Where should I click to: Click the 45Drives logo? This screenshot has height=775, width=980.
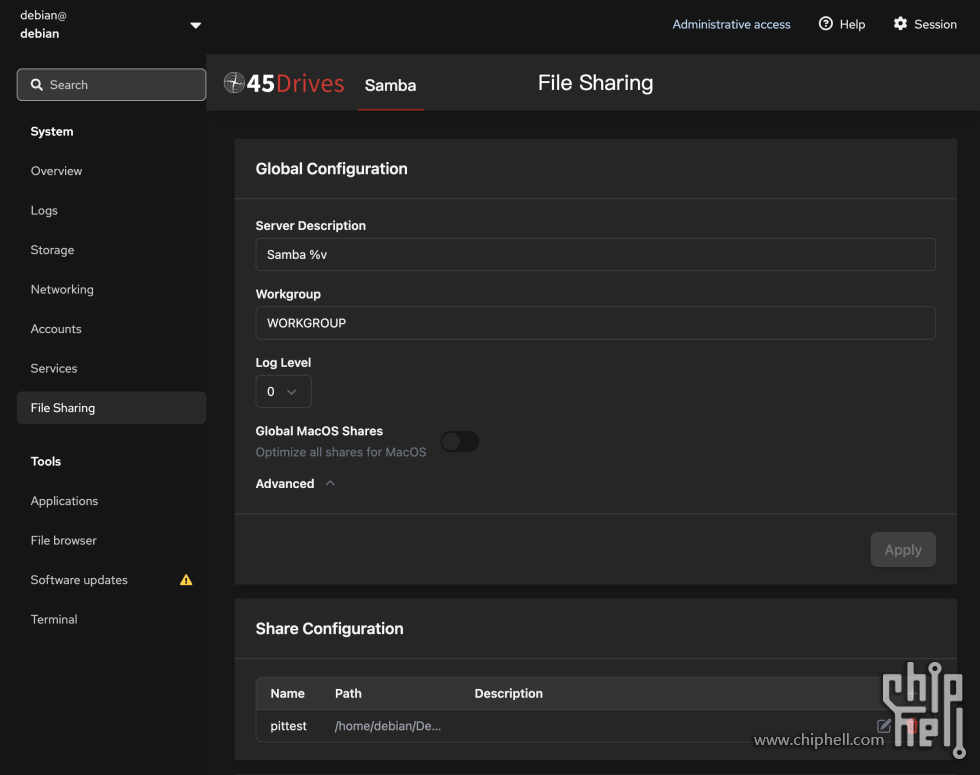pos(284,83)
